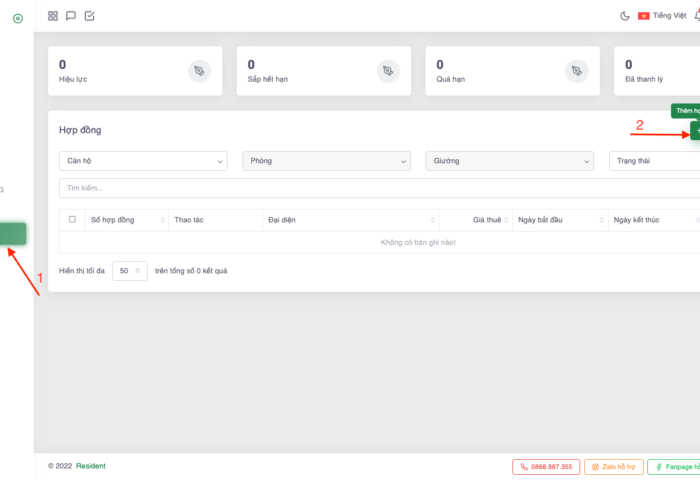Image resolution: width=700 pixels, height=480 pixels.
Task: Expand the Giường dropdown filter
Action: [509, 161]
